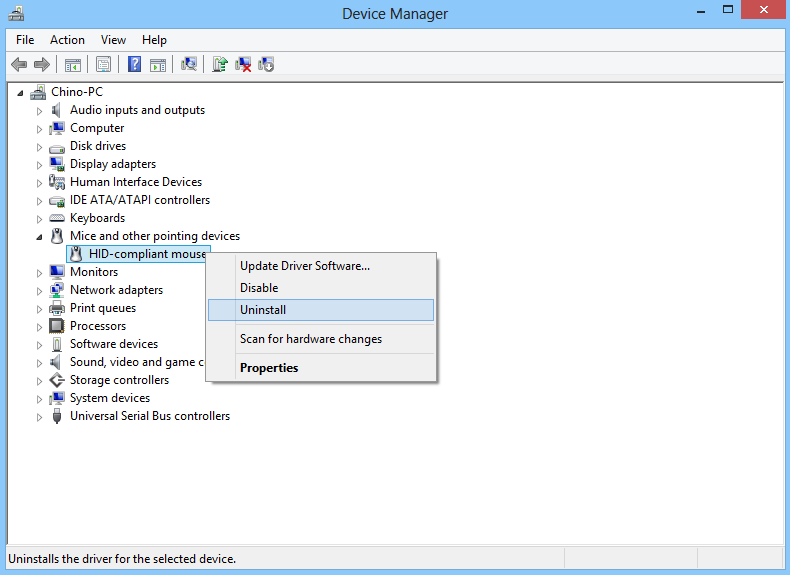
Task: Click the HID-compliant mouse icon
Action: tap(76, 254)
